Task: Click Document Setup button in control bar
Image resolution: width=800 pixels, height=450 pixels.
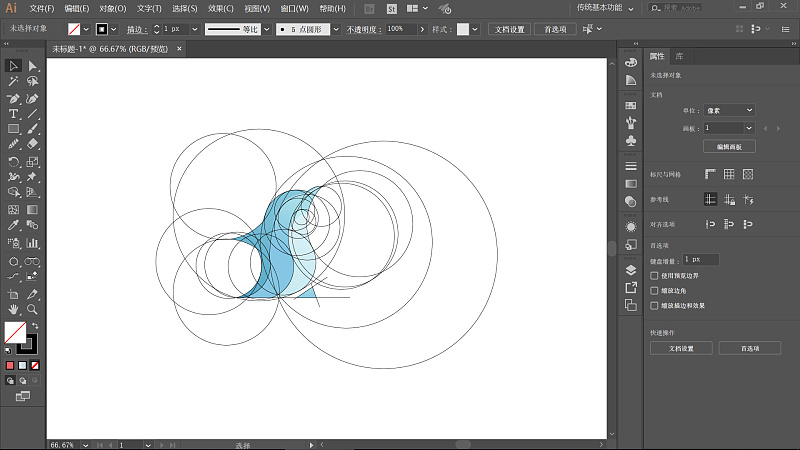Action: pyautogui.click(x=510, y=30)
